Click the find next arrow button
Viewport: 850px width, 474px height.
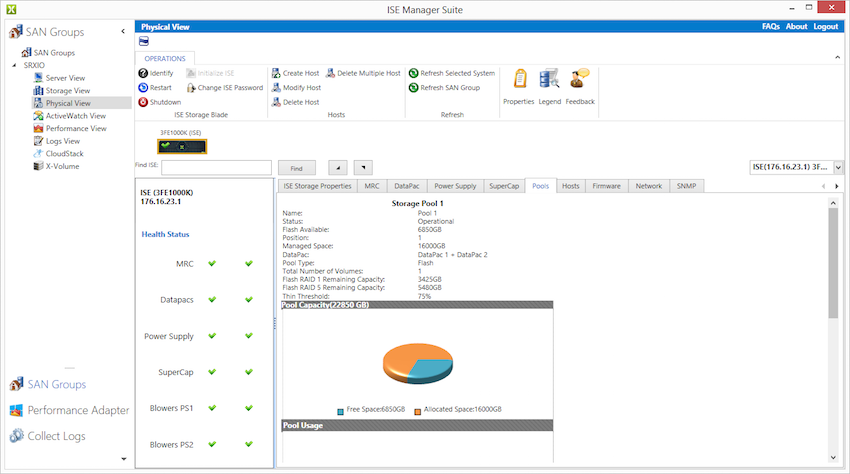tap(363, 168)
